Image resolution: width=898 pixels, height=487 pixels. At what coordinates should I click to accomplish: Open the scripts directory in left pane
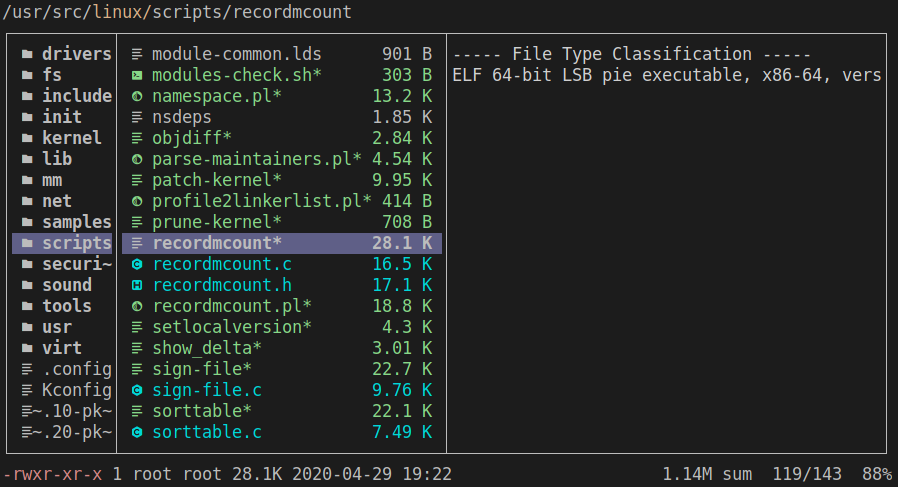(76, 243)
